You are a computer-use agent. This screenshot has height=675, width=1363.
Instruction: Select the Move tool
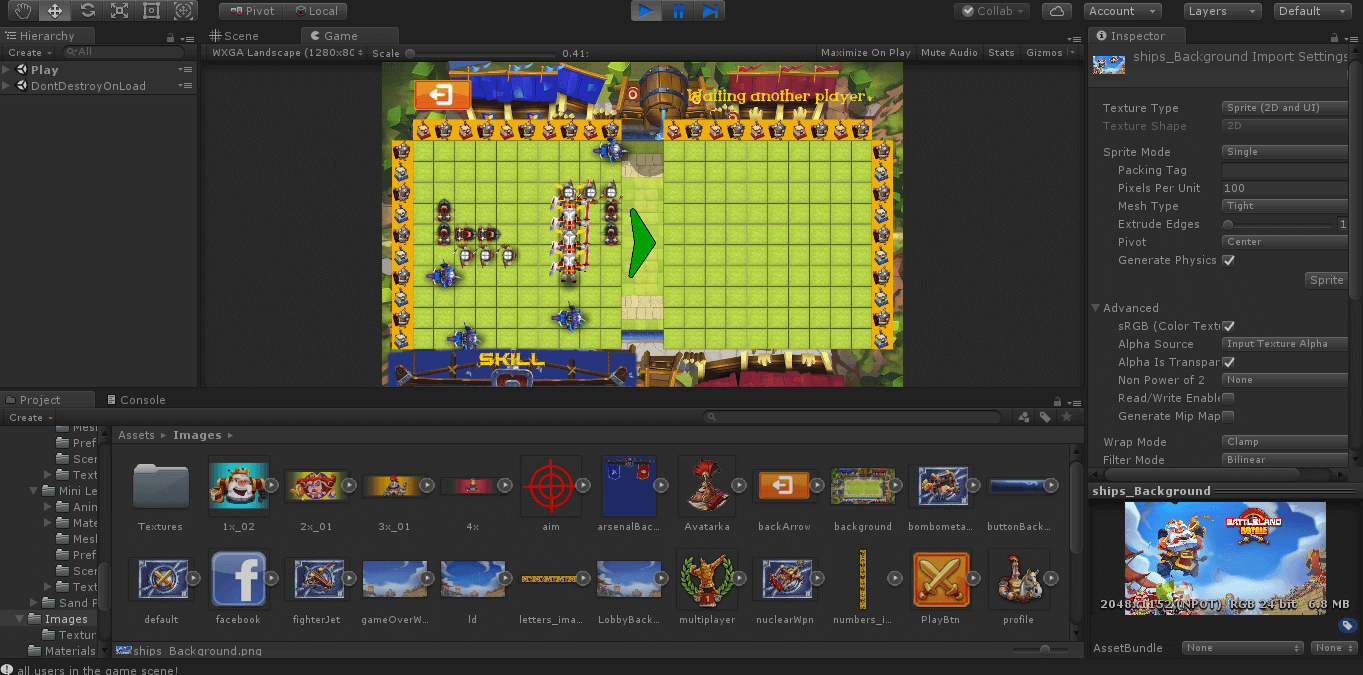click(55, 11)
